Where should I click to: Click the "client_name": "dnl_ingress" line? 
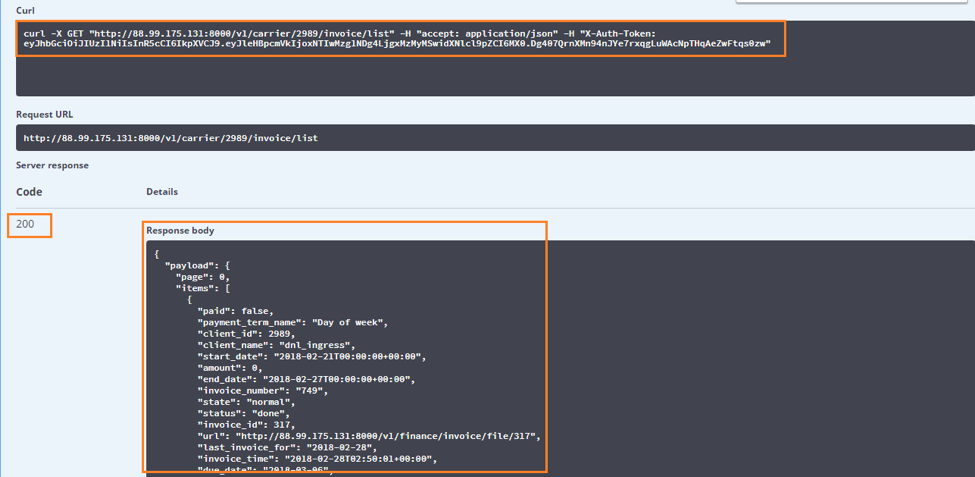tap(276, 345)
